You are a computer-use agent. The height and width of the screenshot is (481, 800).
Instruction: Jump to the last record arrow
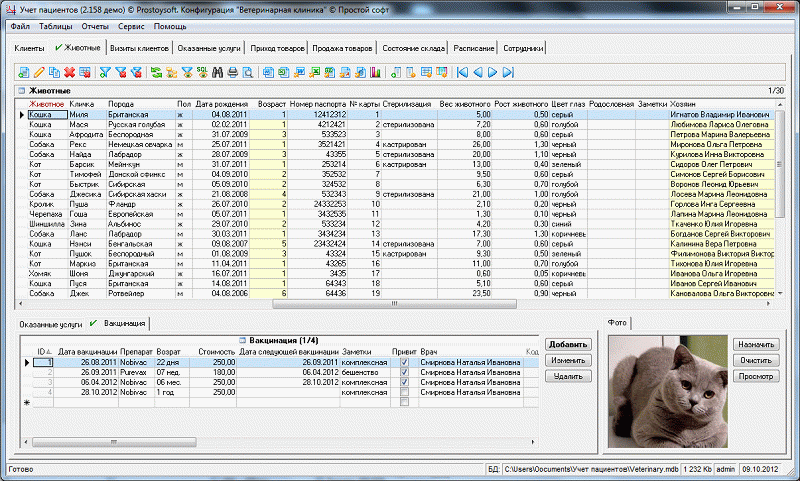tap(508, 72)
